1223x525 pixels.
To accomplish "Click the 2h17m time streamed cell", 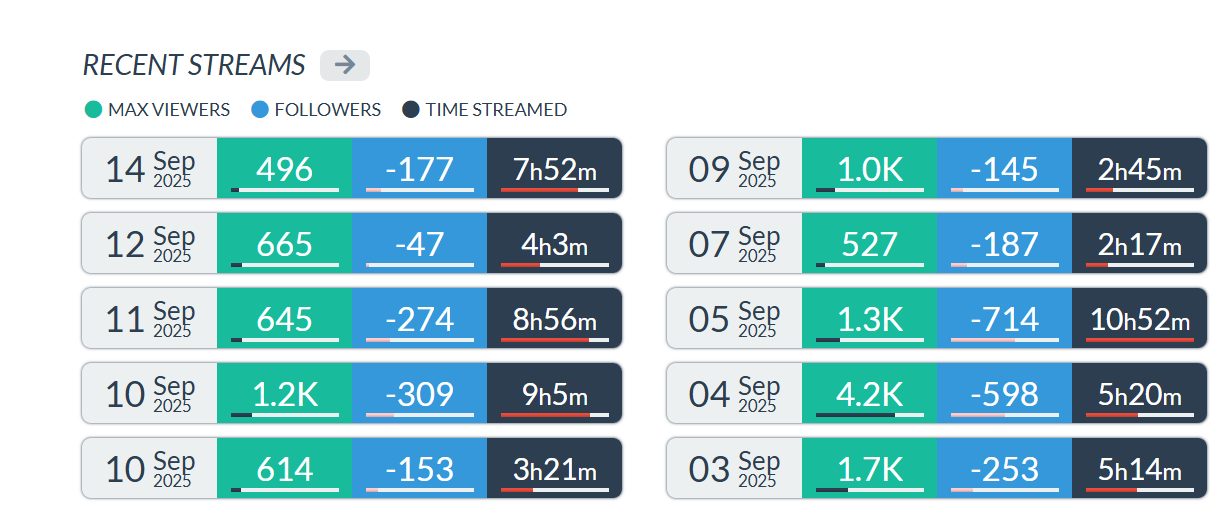I will (x=1139, y=243).
